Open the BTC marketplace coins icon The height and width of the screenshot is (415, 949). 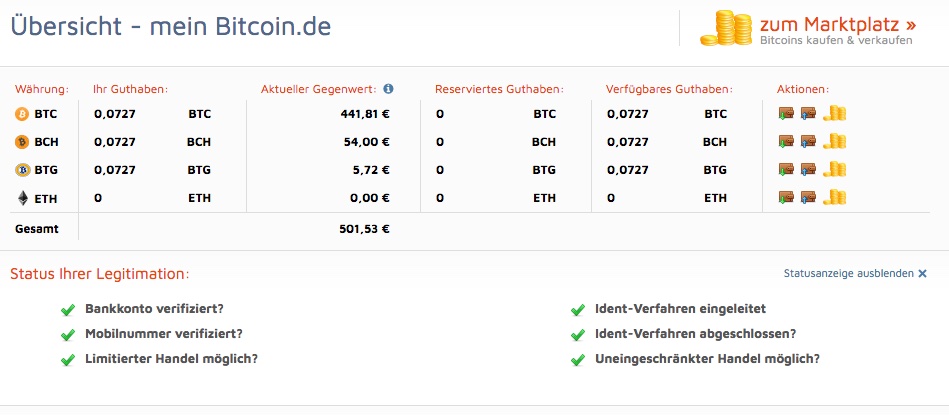(x=834, y=113)
